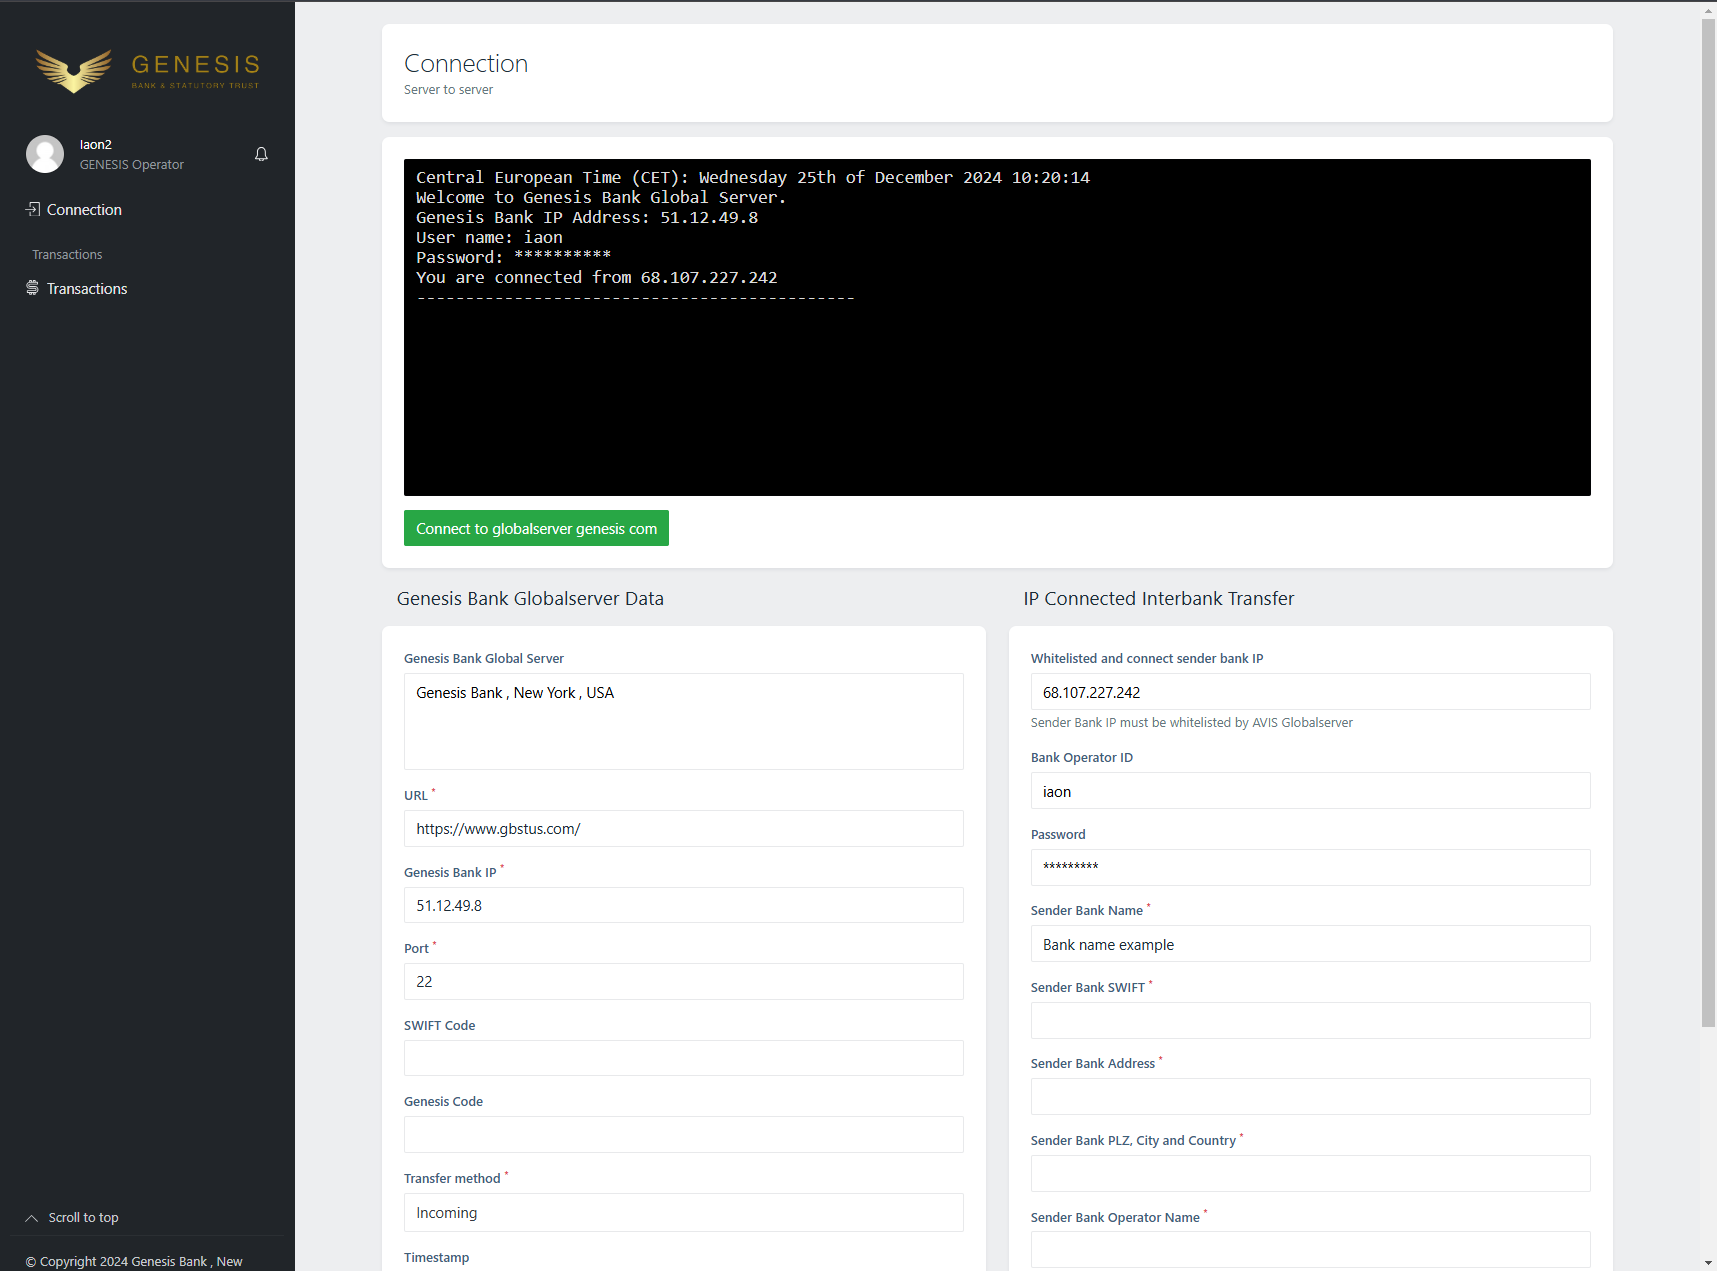Click the page's vertical scrollbar
Screen dimensions: 1717x1271
(1708, 520)
